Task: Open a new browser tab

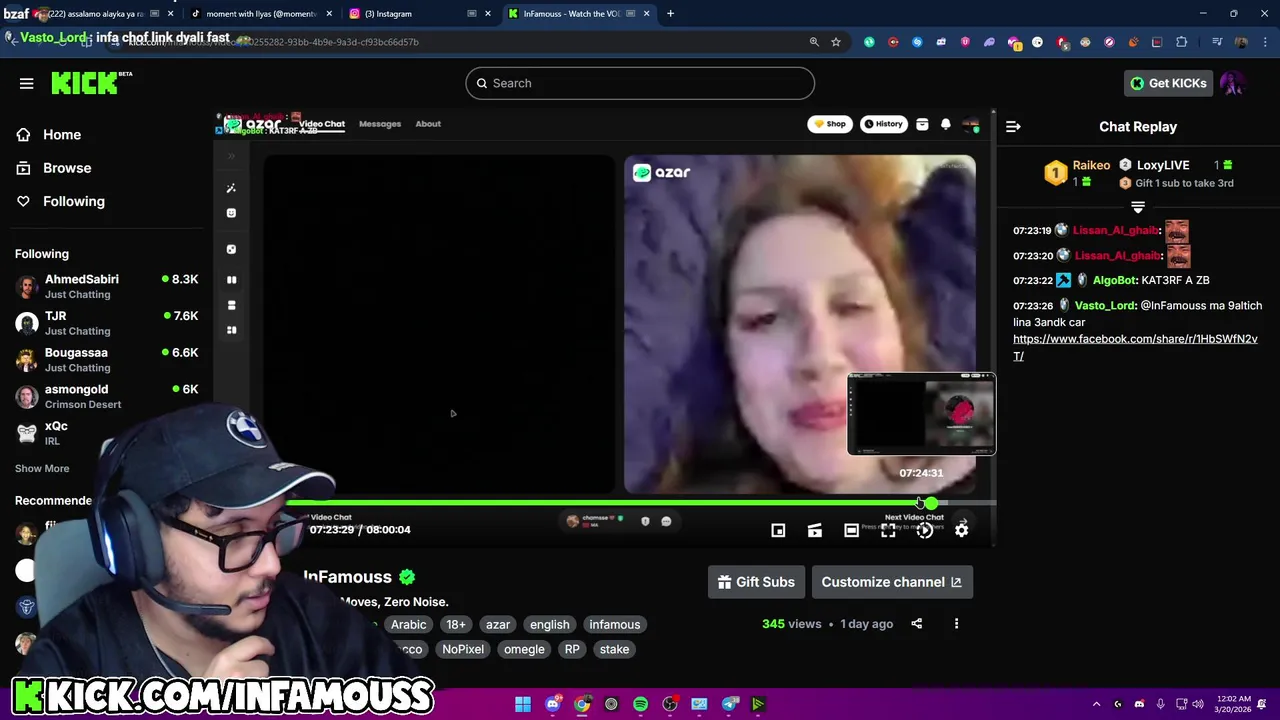Action: coord(670,14)
